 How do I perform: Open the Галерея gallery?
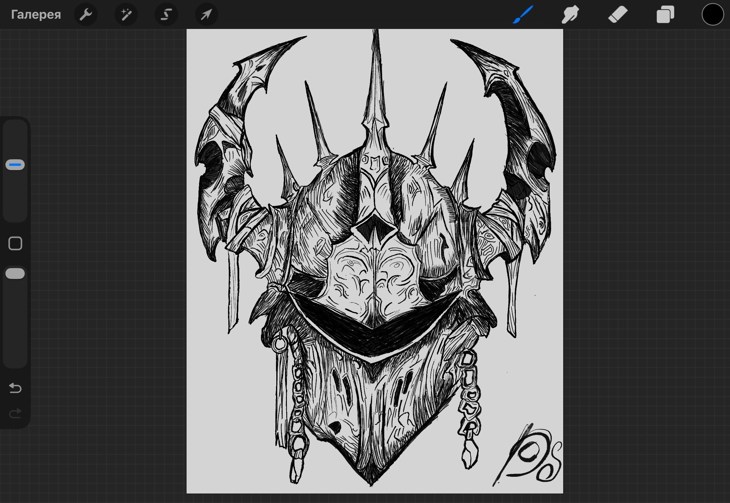tap(36, 14)
